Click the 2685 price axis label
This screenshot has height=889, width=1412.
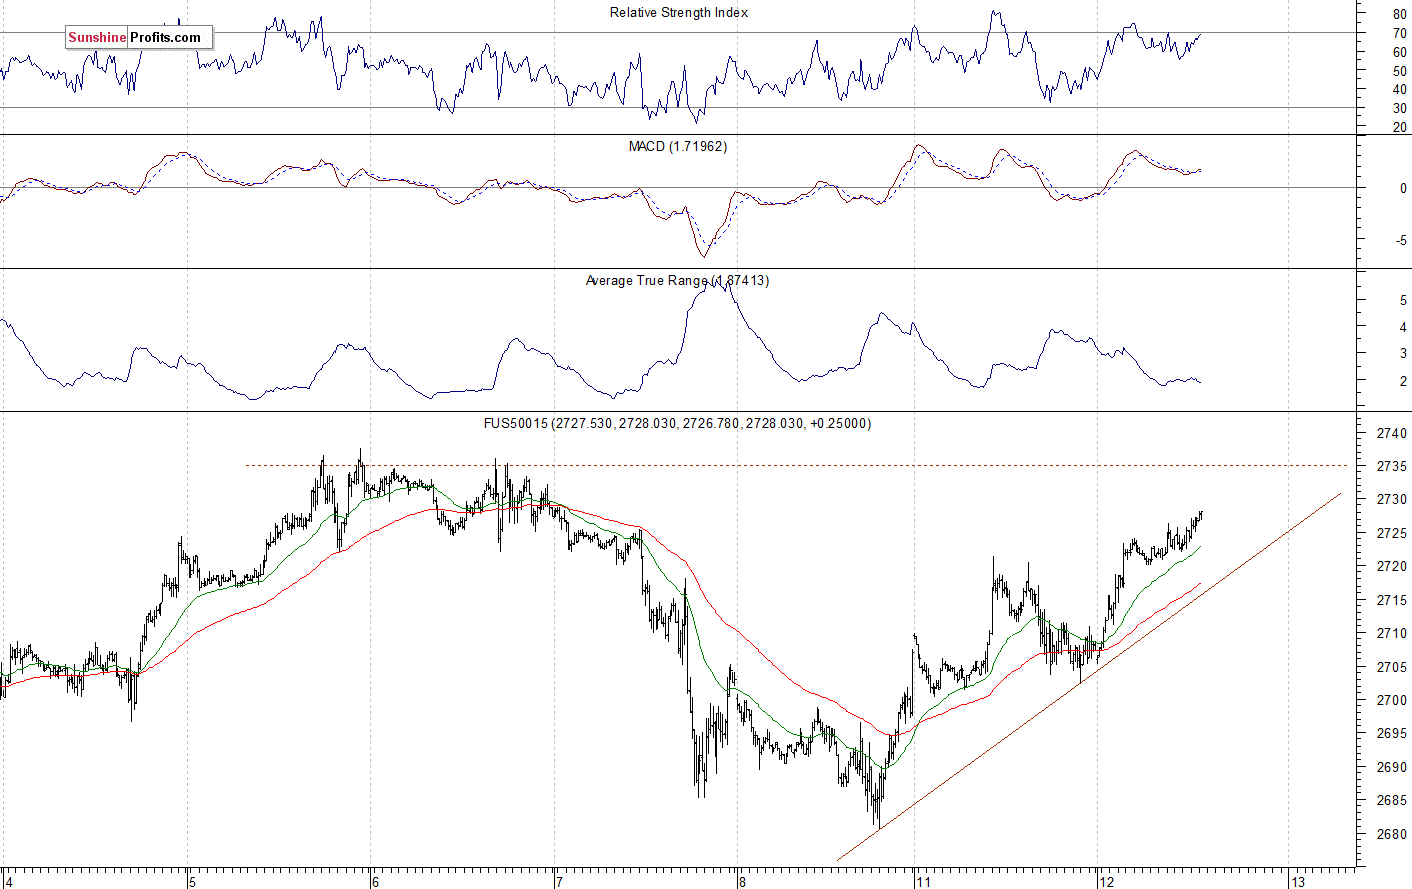1391,801
